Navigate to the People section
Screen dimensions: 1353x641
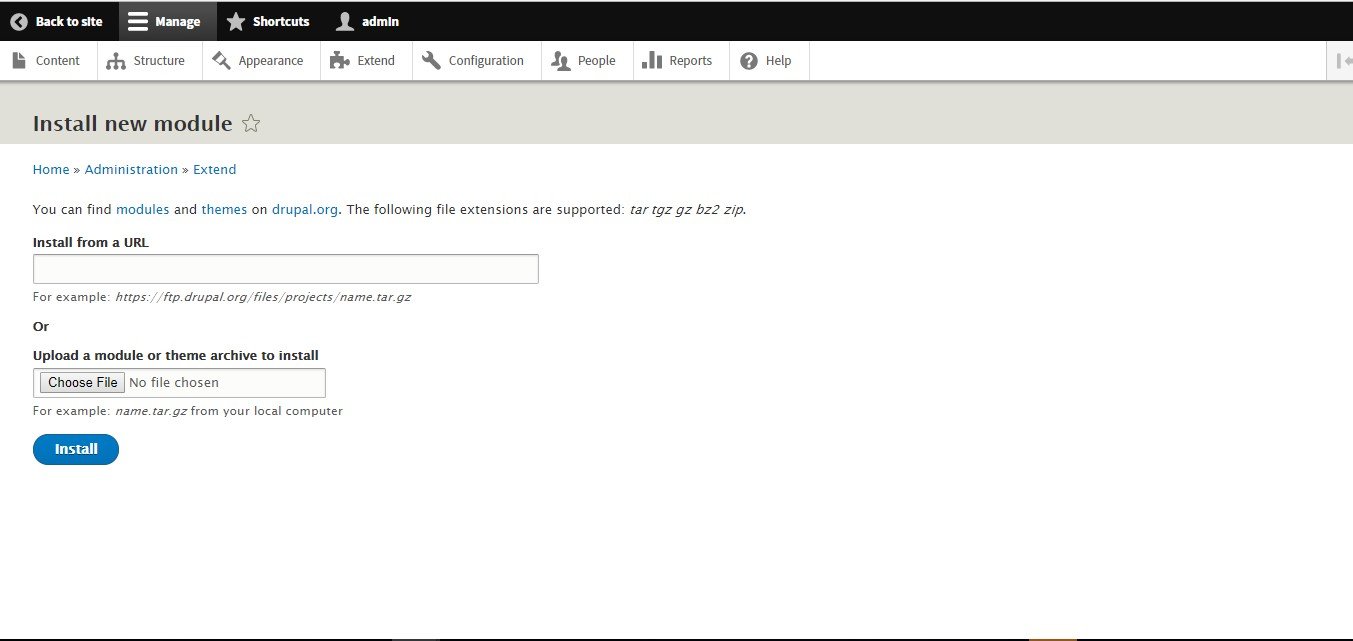click(585, 61)
